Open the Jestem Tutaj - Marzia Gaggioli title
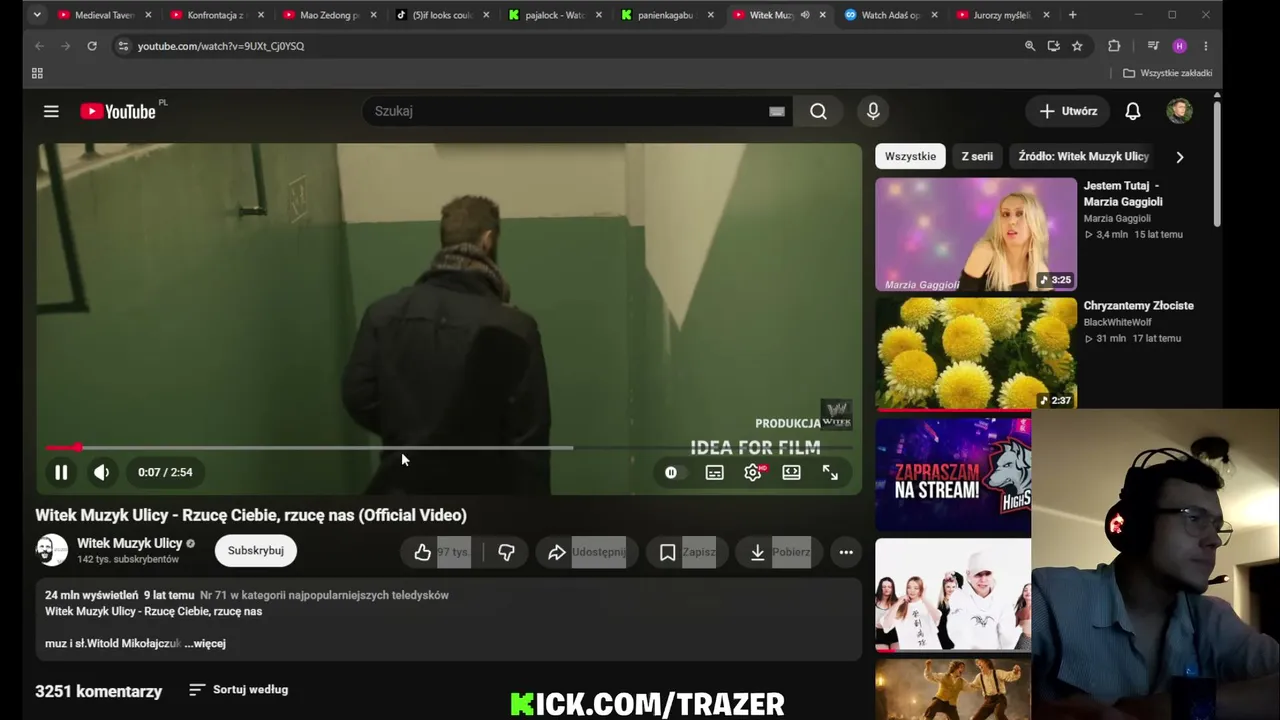This screenshot has width=1280, height=720. point(1123,193)
